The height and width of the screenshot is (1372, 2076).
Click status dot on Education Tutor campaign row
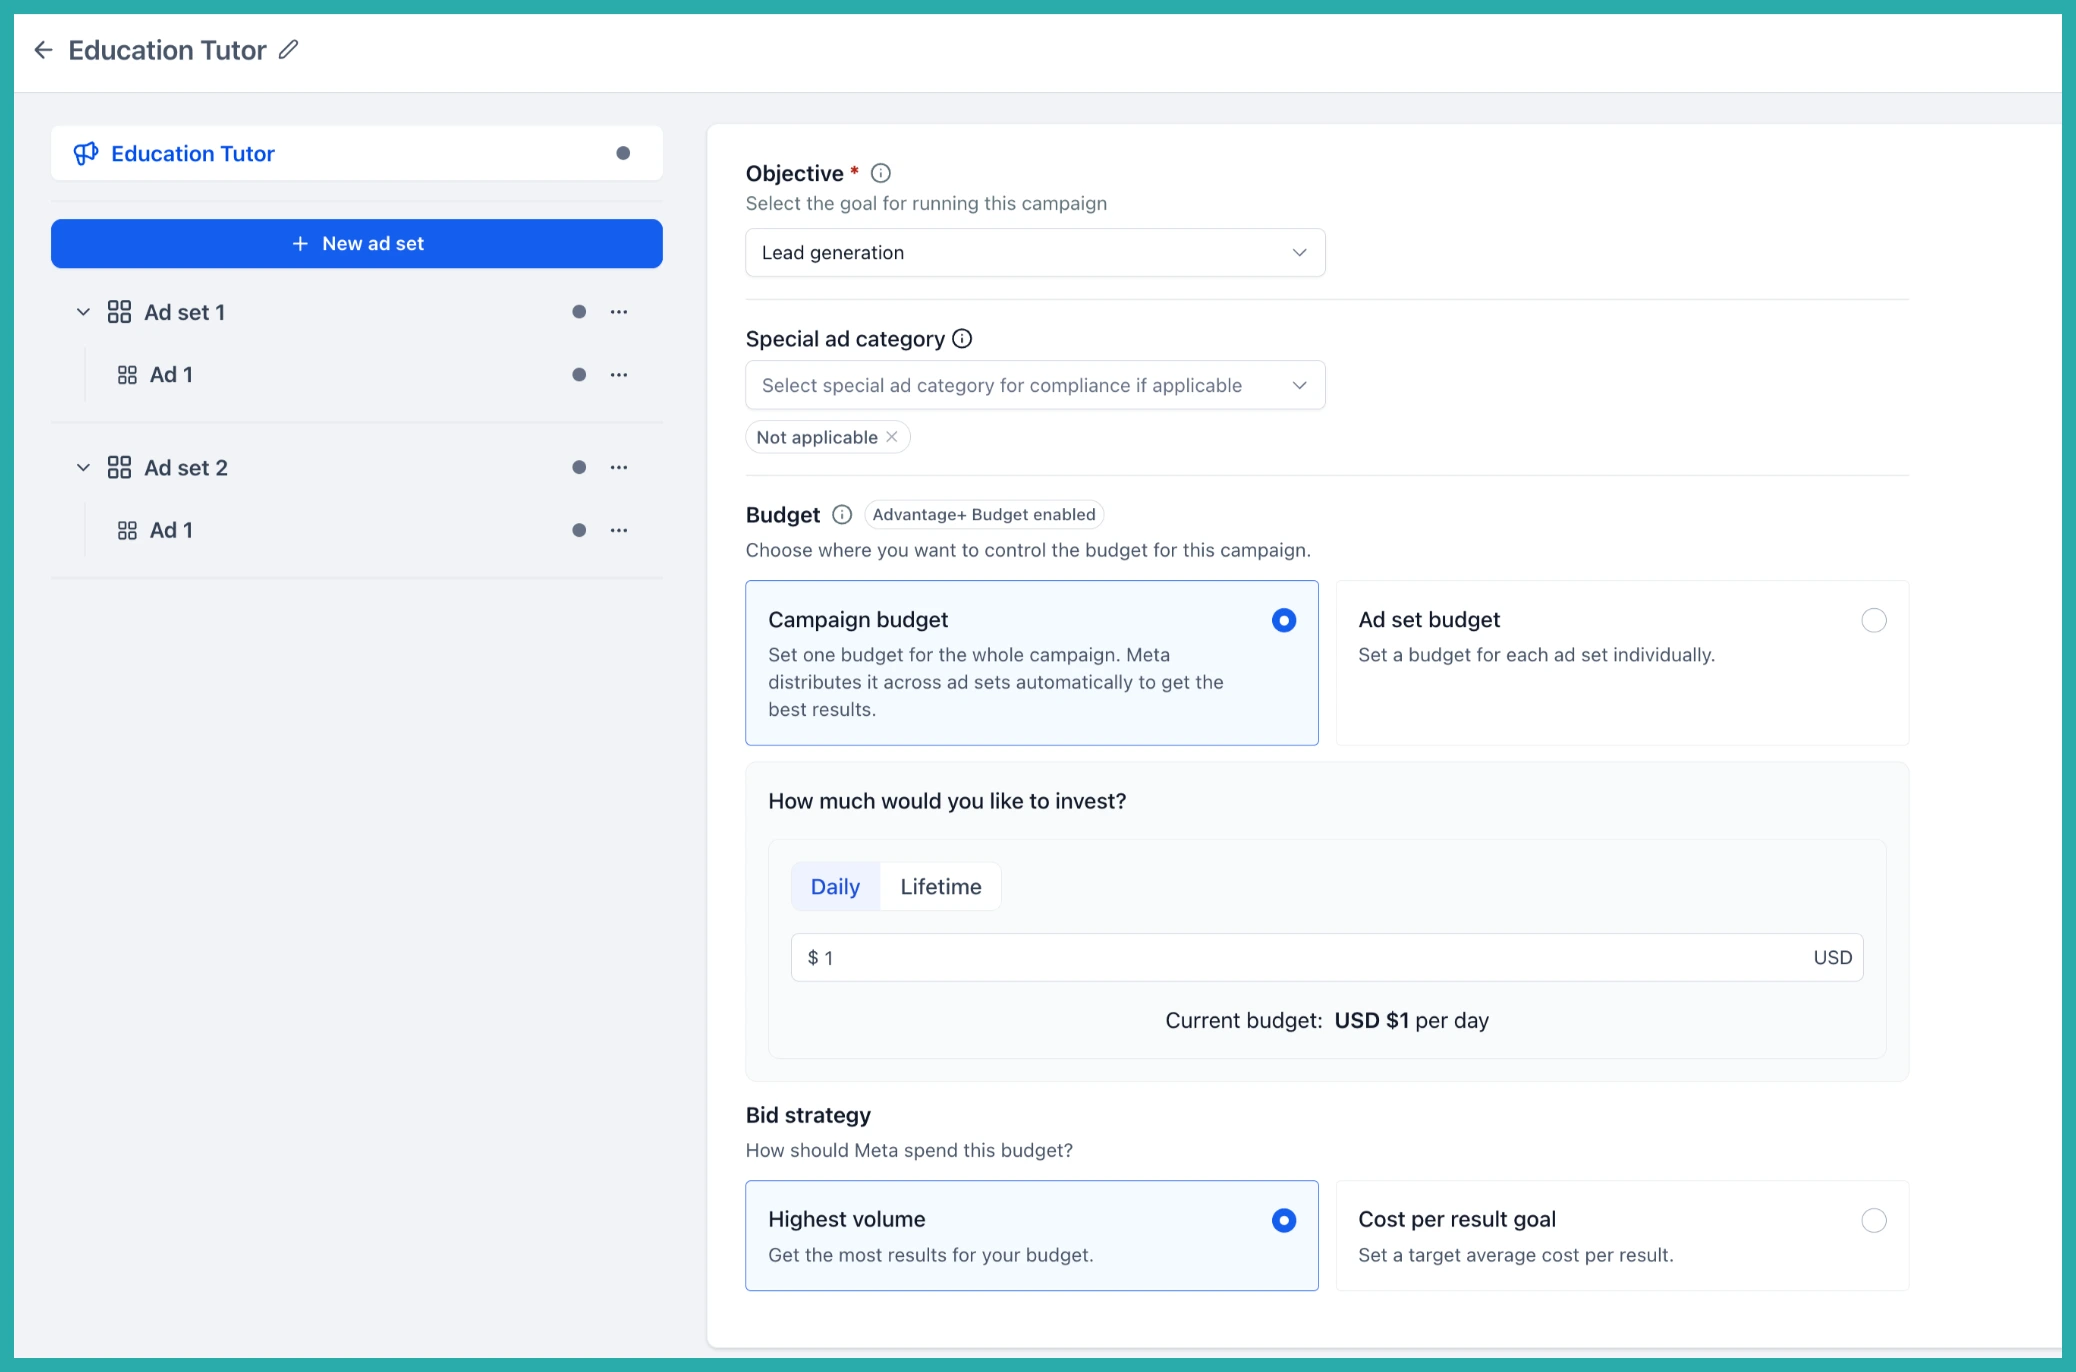click(623, 153)
